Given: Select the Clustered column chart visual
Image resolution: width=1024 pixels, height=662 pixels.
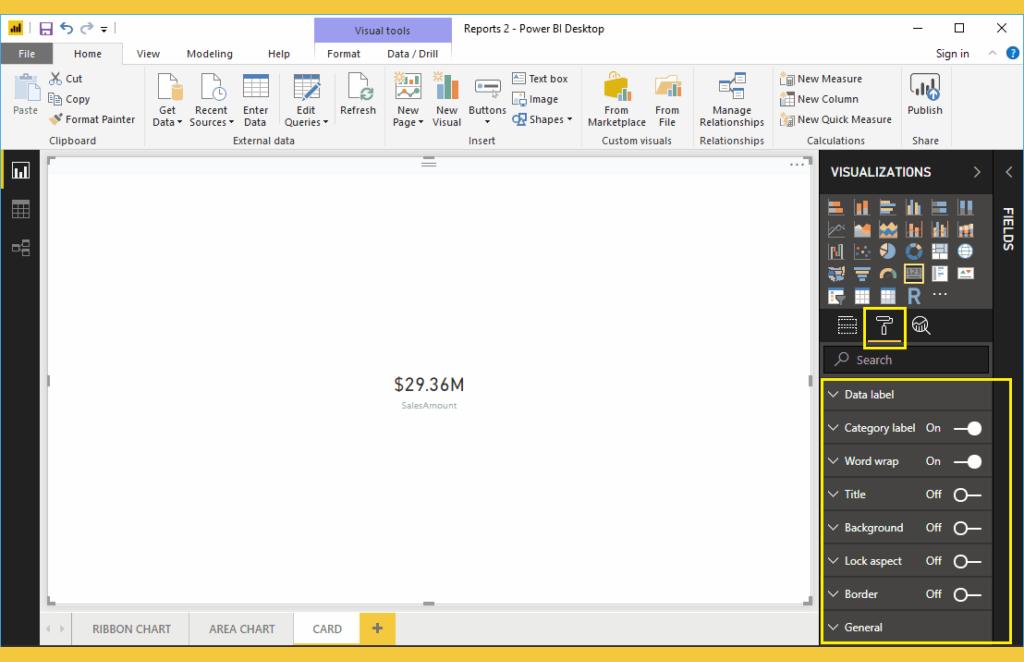Looking at the screenshot, I should [x=914, y=208].
